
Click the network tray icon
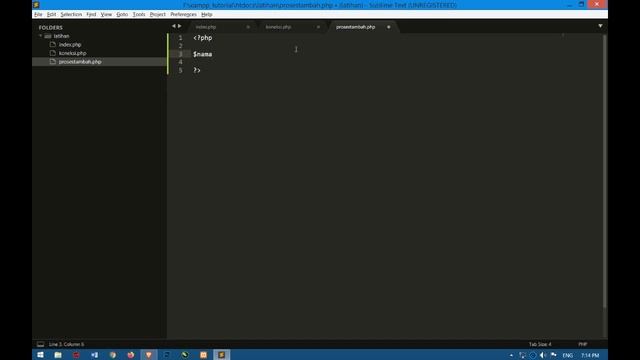pos(522,356)
